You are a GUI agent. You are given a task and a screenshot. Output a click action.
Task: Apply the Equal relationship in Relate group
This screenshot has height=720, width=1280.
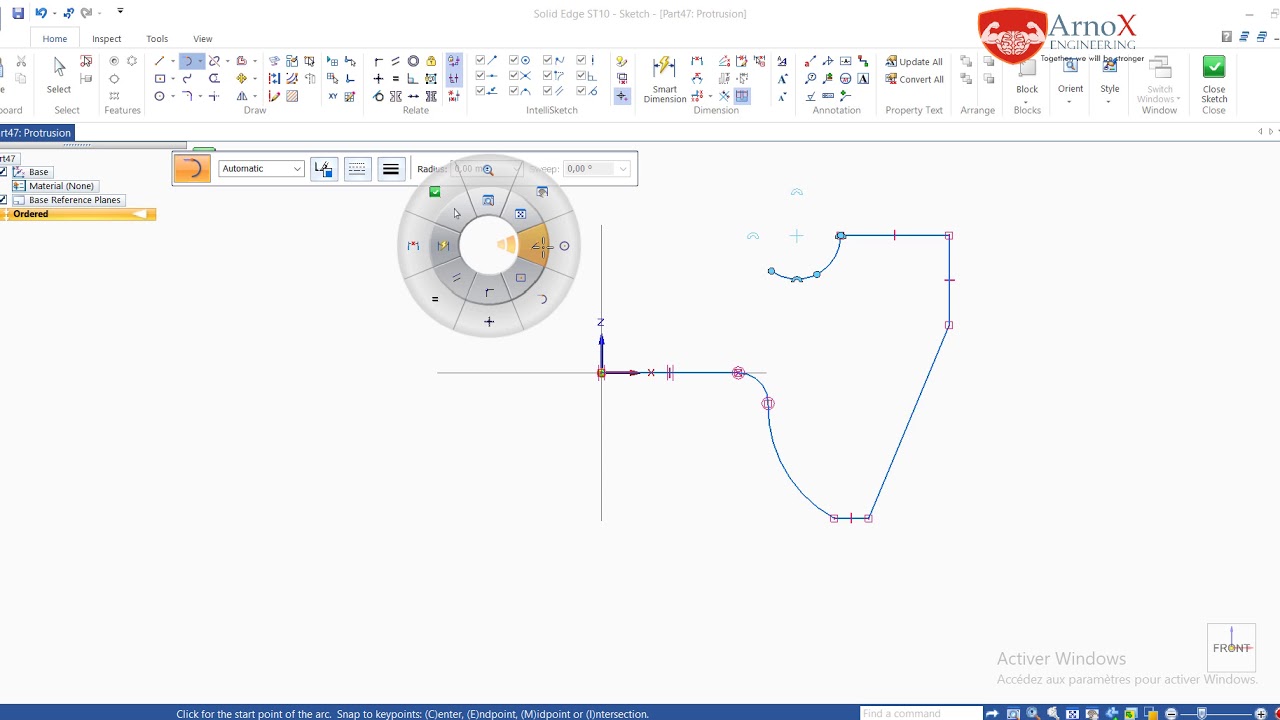click(396, 79)
